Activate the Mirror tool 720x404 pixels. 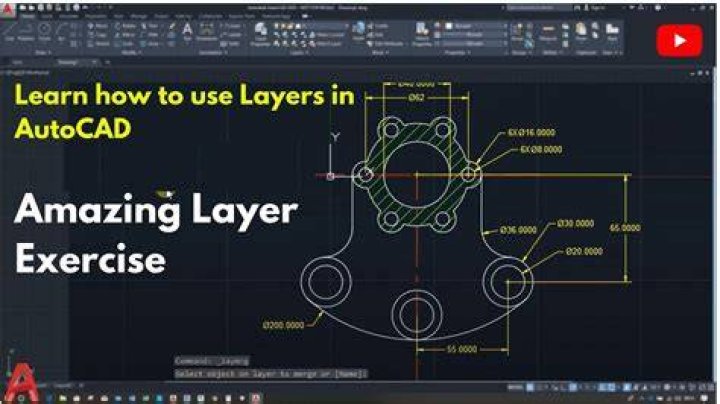click(125, 35)
